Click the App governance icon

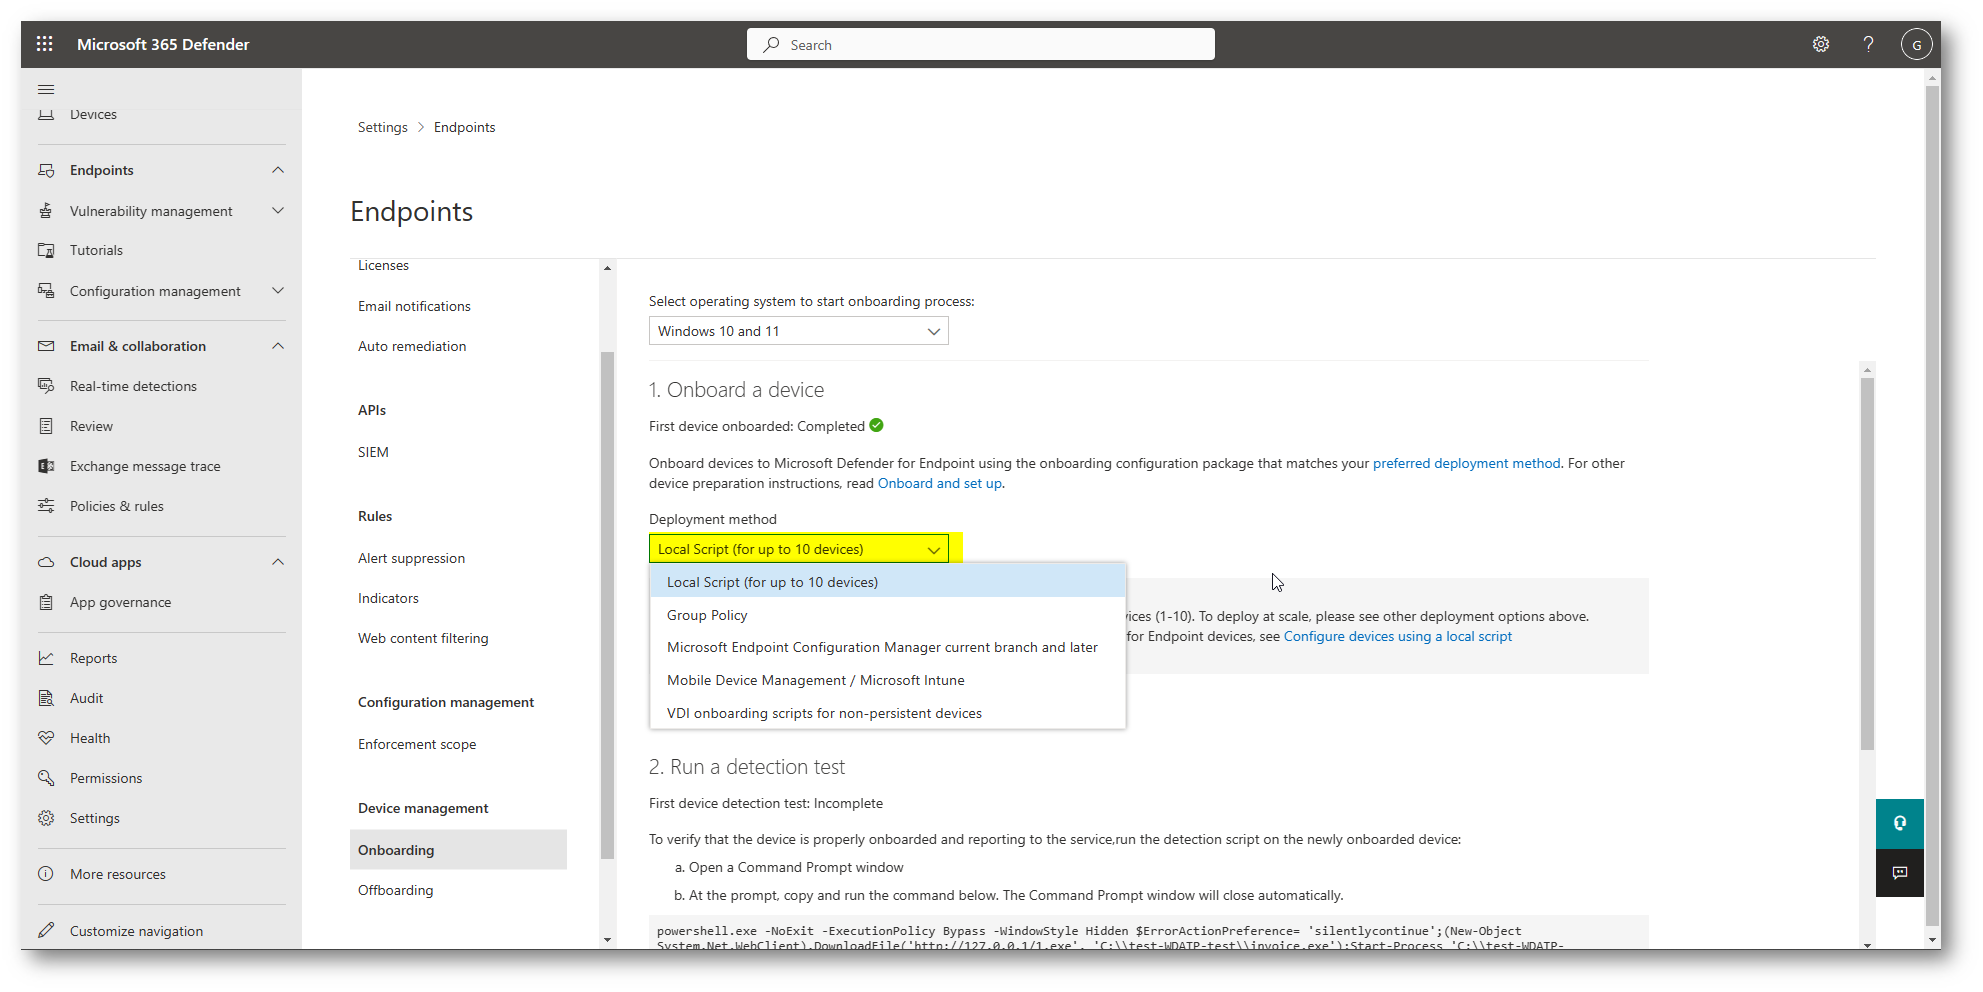(46, 602)
